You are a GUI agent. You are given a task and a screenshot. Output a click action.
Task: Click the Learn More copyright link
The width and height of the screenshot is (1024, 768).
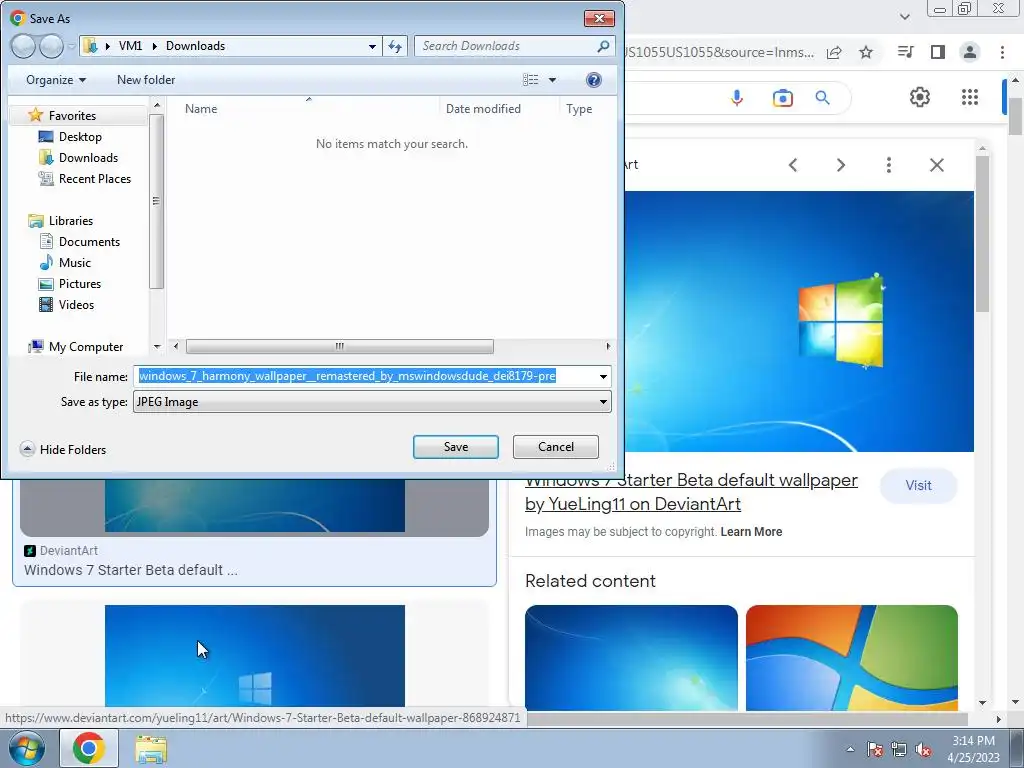coord(751,532)
